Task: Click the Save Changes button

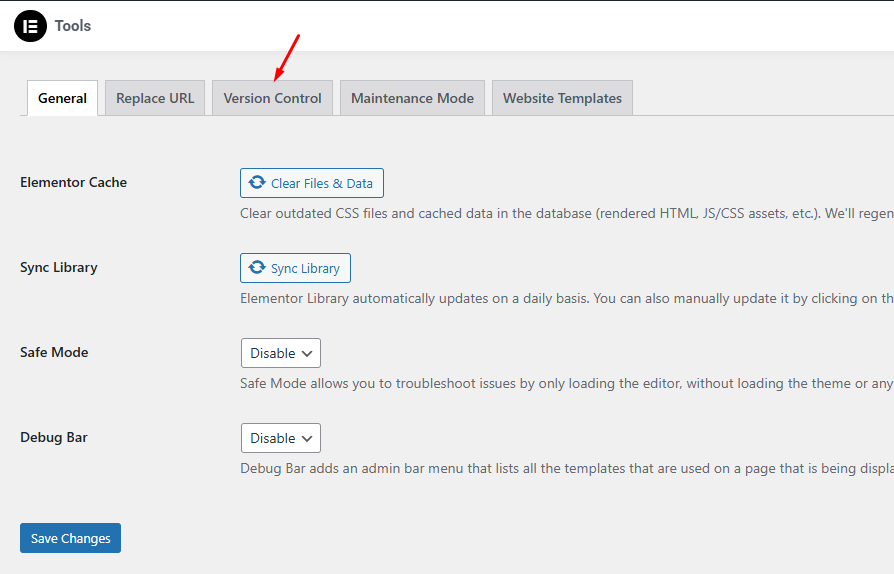Action: tap(70, 538)
